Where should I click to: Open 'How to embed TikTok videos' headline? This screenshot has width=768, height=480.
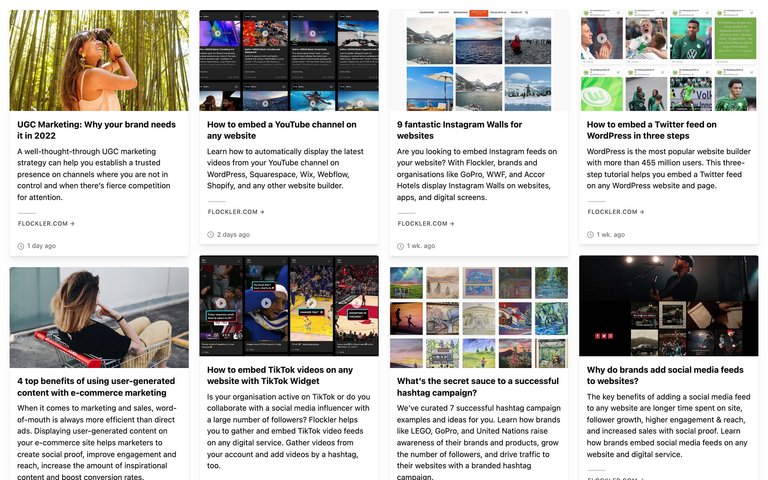pyautogui.click(x=280, y=375)
